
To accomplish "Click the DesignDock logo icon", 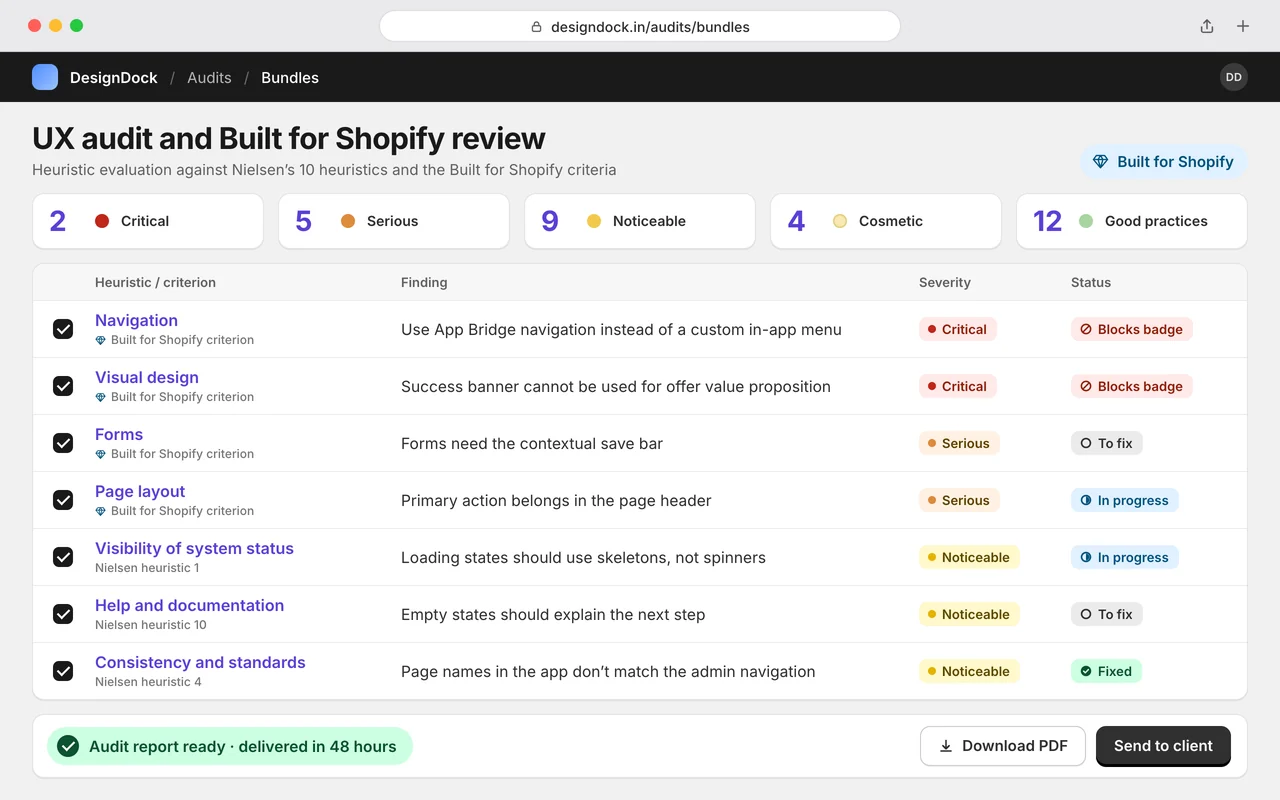I will (x=45, y=77).
